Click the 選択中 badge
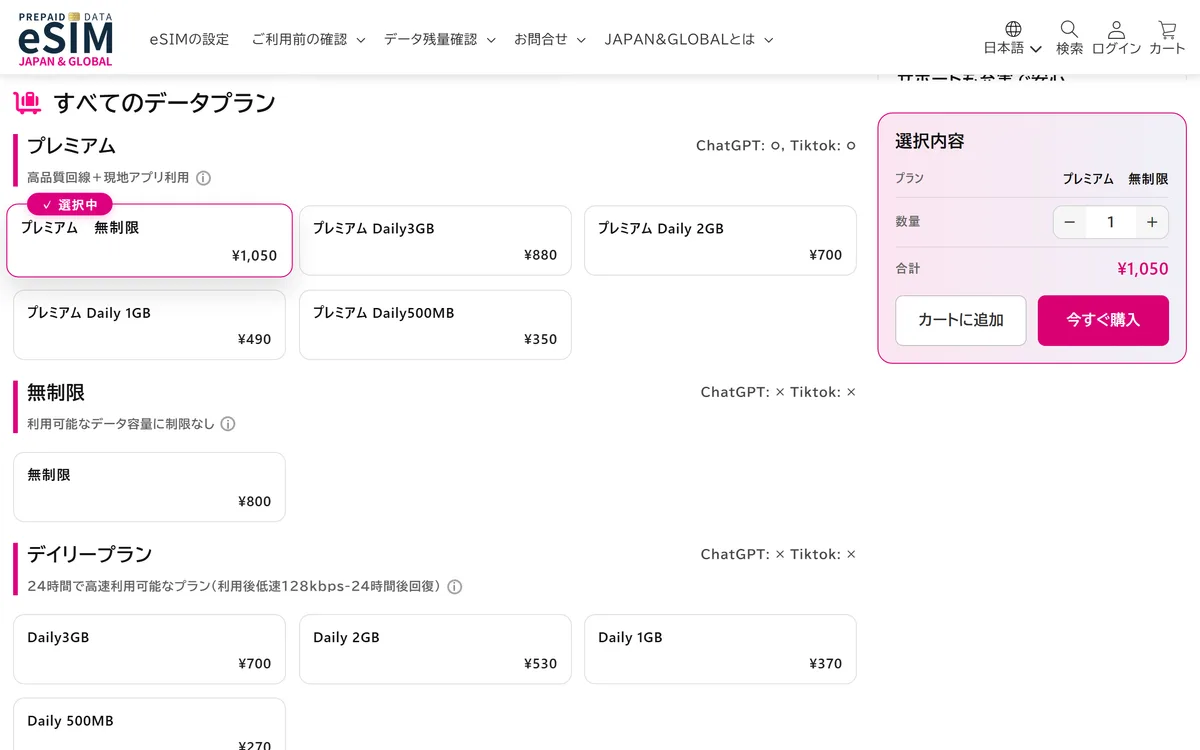The image size is (1200, 750). [70, 204]
